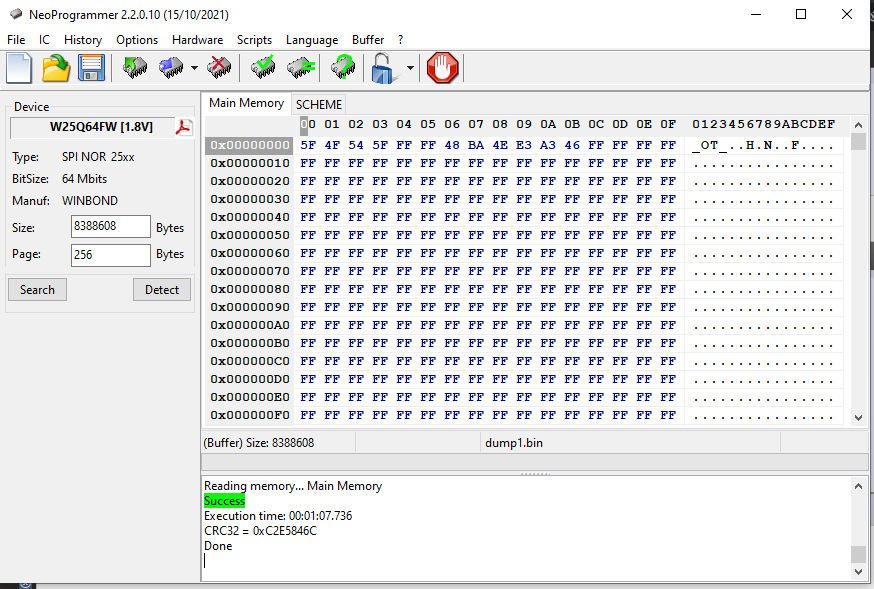
Task: Expand the Write IC dropdown arrow
Action: pos(194,69)
